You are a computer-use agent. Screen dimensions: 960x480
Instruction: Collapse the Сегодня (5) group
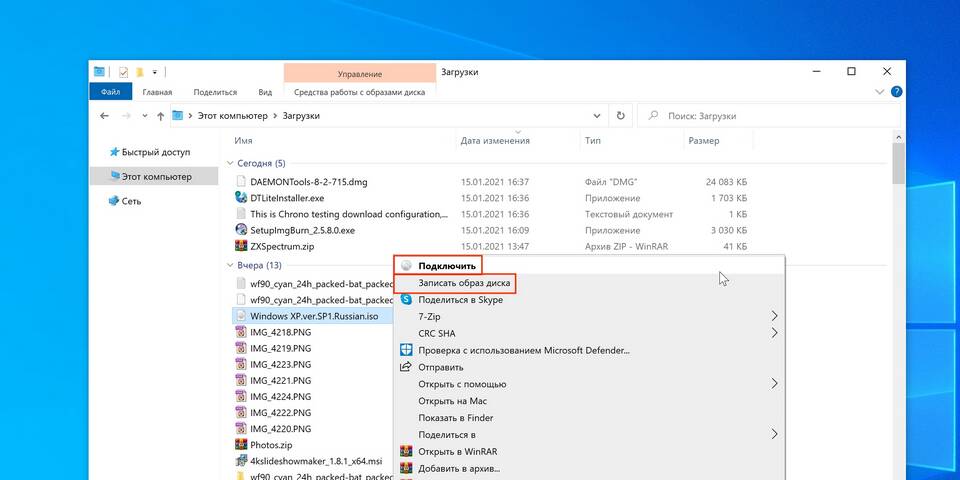[x=230, y=163]
